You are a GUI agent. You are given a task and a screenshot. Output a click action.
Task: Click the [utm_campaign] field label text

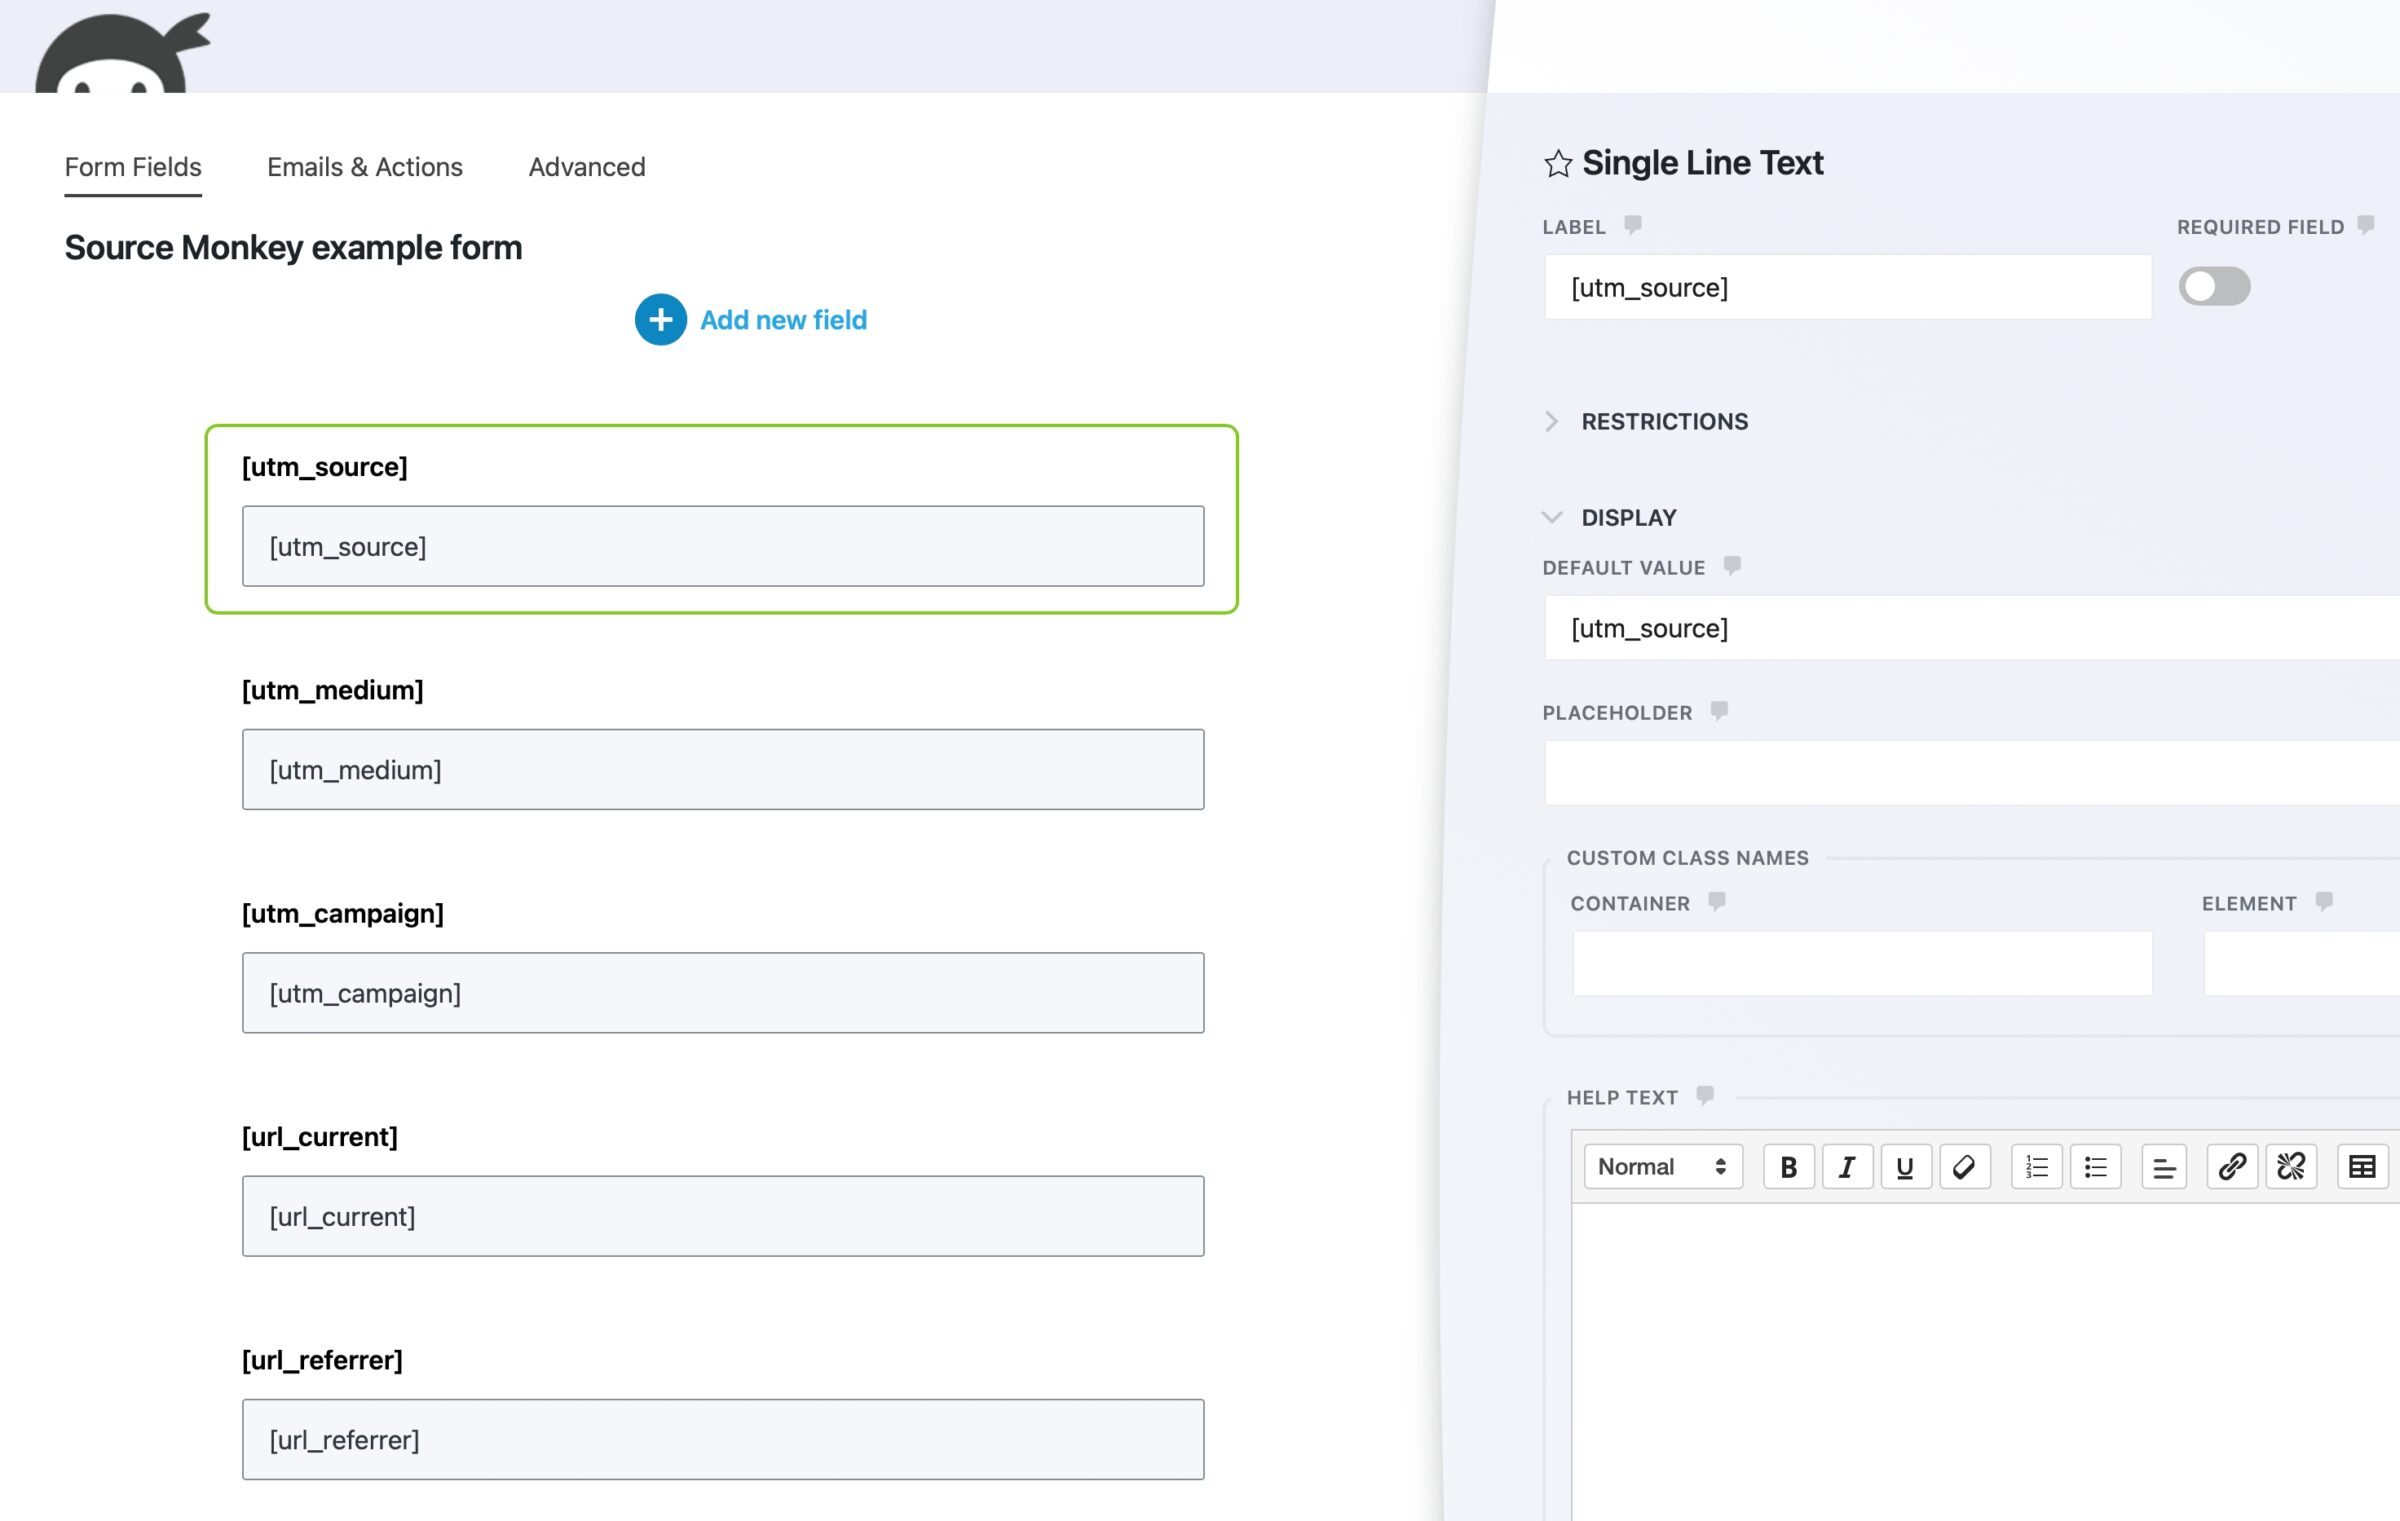pos(343,913)
